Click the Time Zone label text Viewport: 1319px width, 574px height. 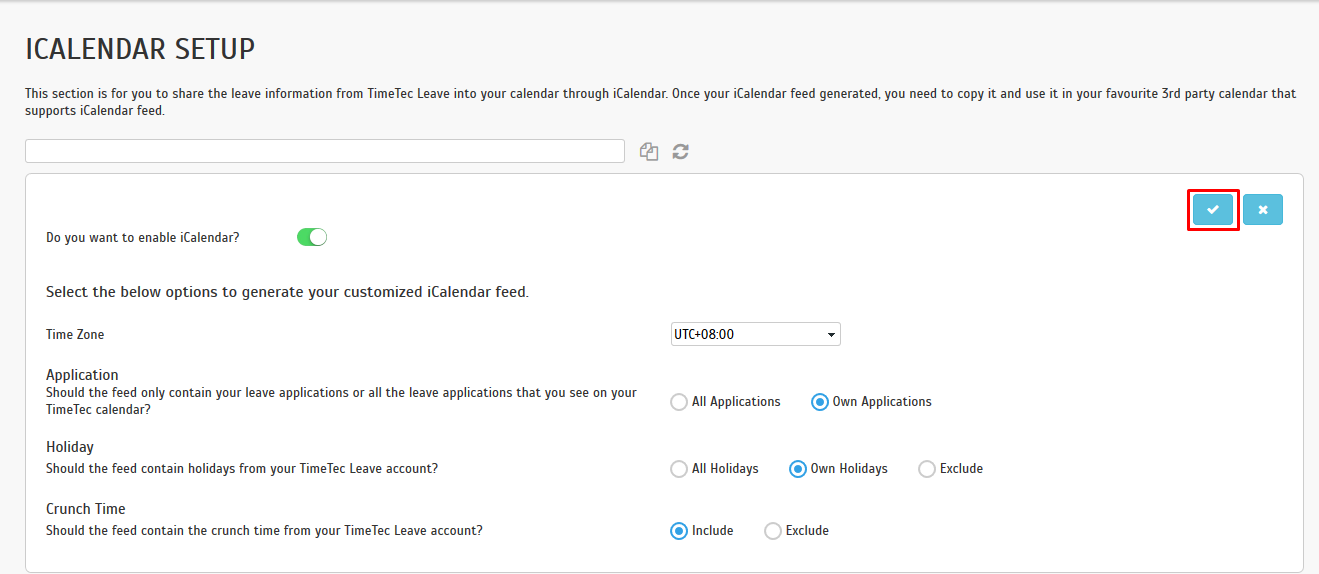point(75,335)
